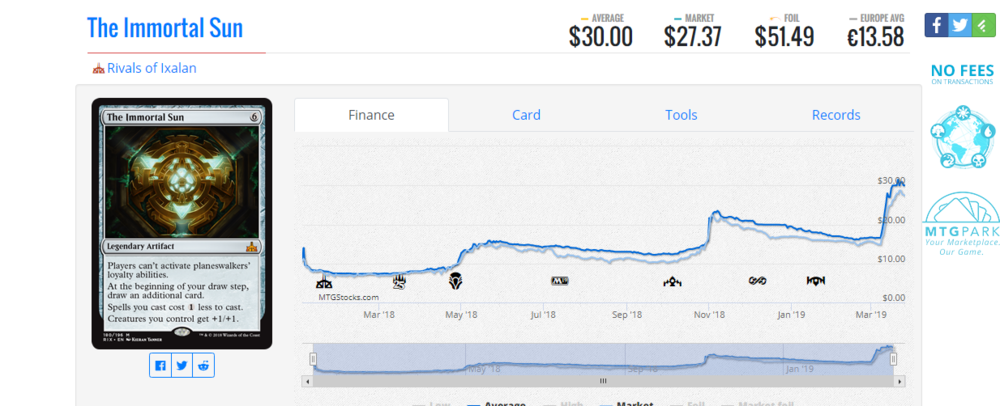This screenshot has width=1000, height=406.
Task: Open the Card tab
Action: 526,115
